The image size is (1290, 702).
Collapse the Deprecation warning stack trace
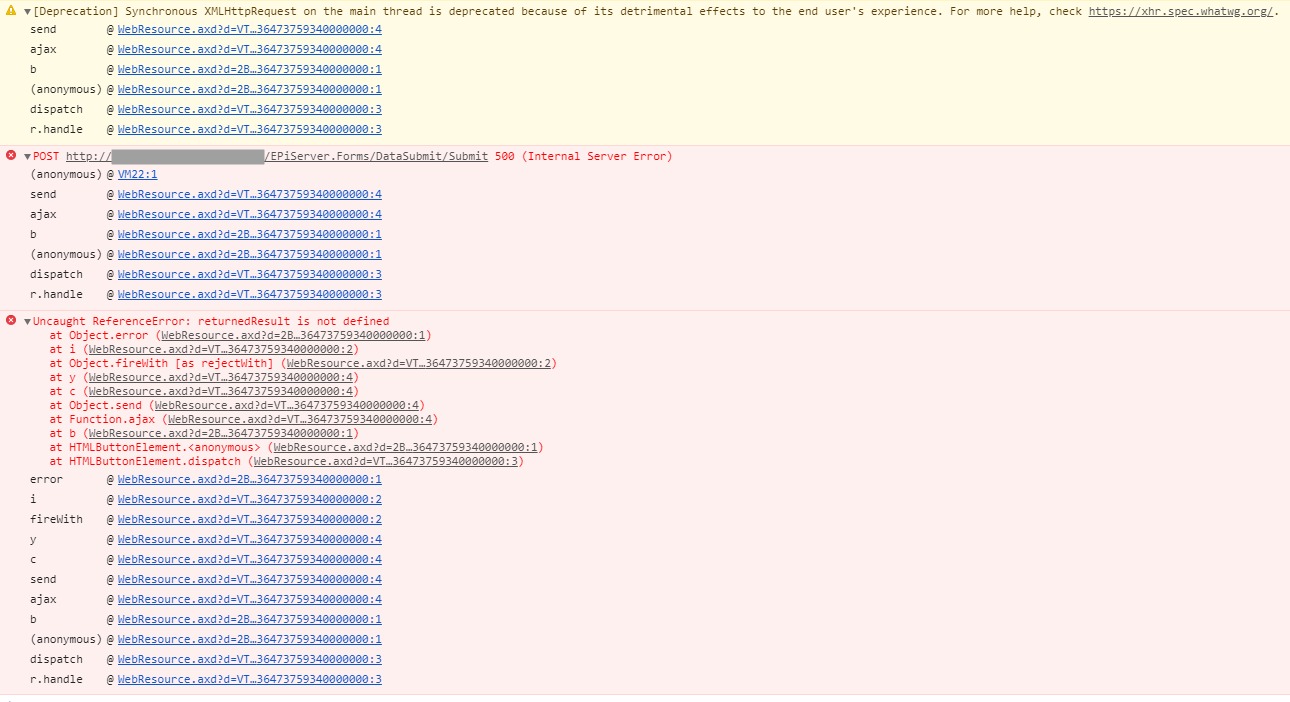click(28, 12)
